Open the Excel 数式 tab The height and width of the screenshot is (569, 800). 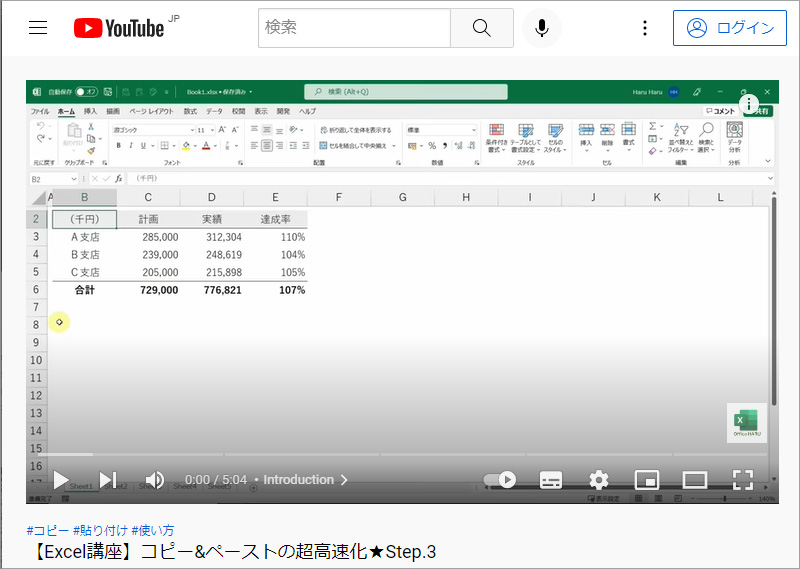(190, 111)
